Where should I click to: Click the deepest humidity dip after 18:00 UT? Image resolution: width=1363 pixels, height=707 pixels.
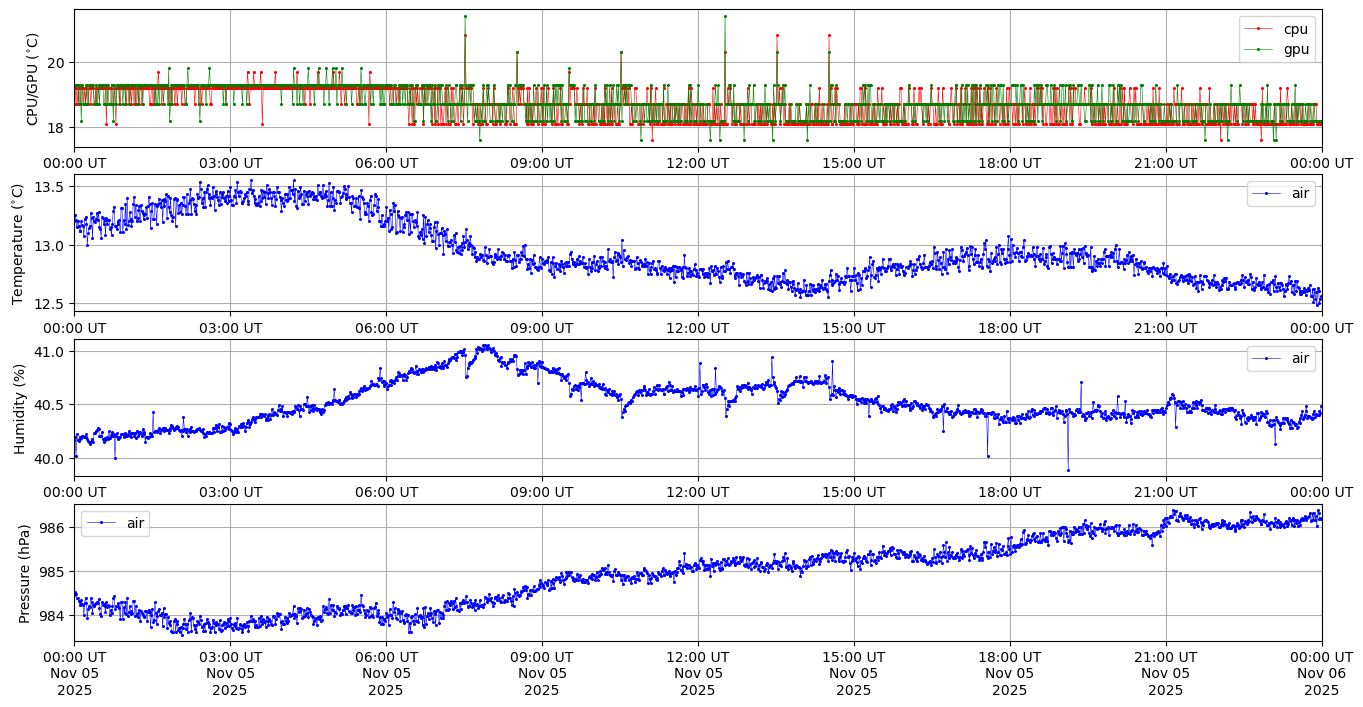(1068, 470)
